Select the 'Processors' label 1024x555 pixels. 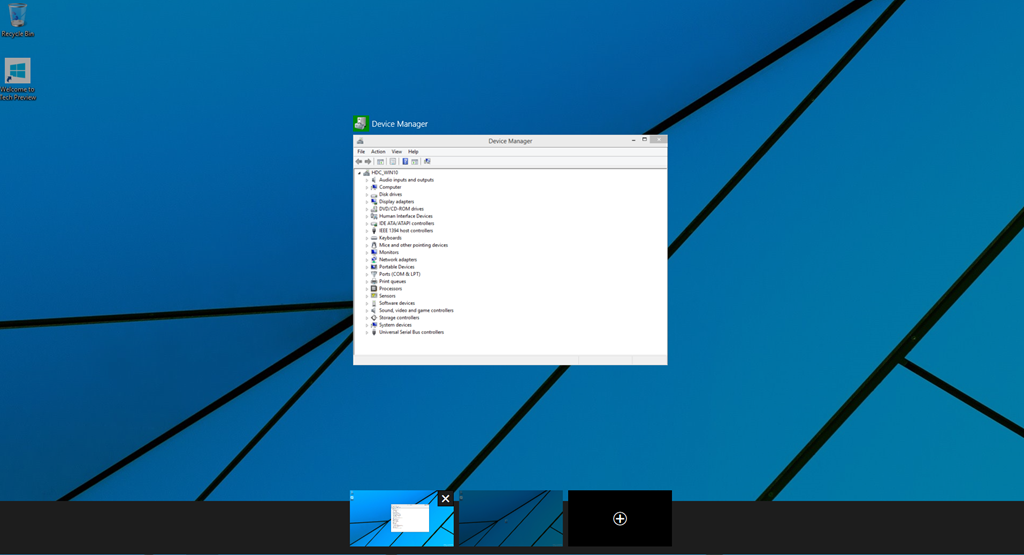pos(391,289)
